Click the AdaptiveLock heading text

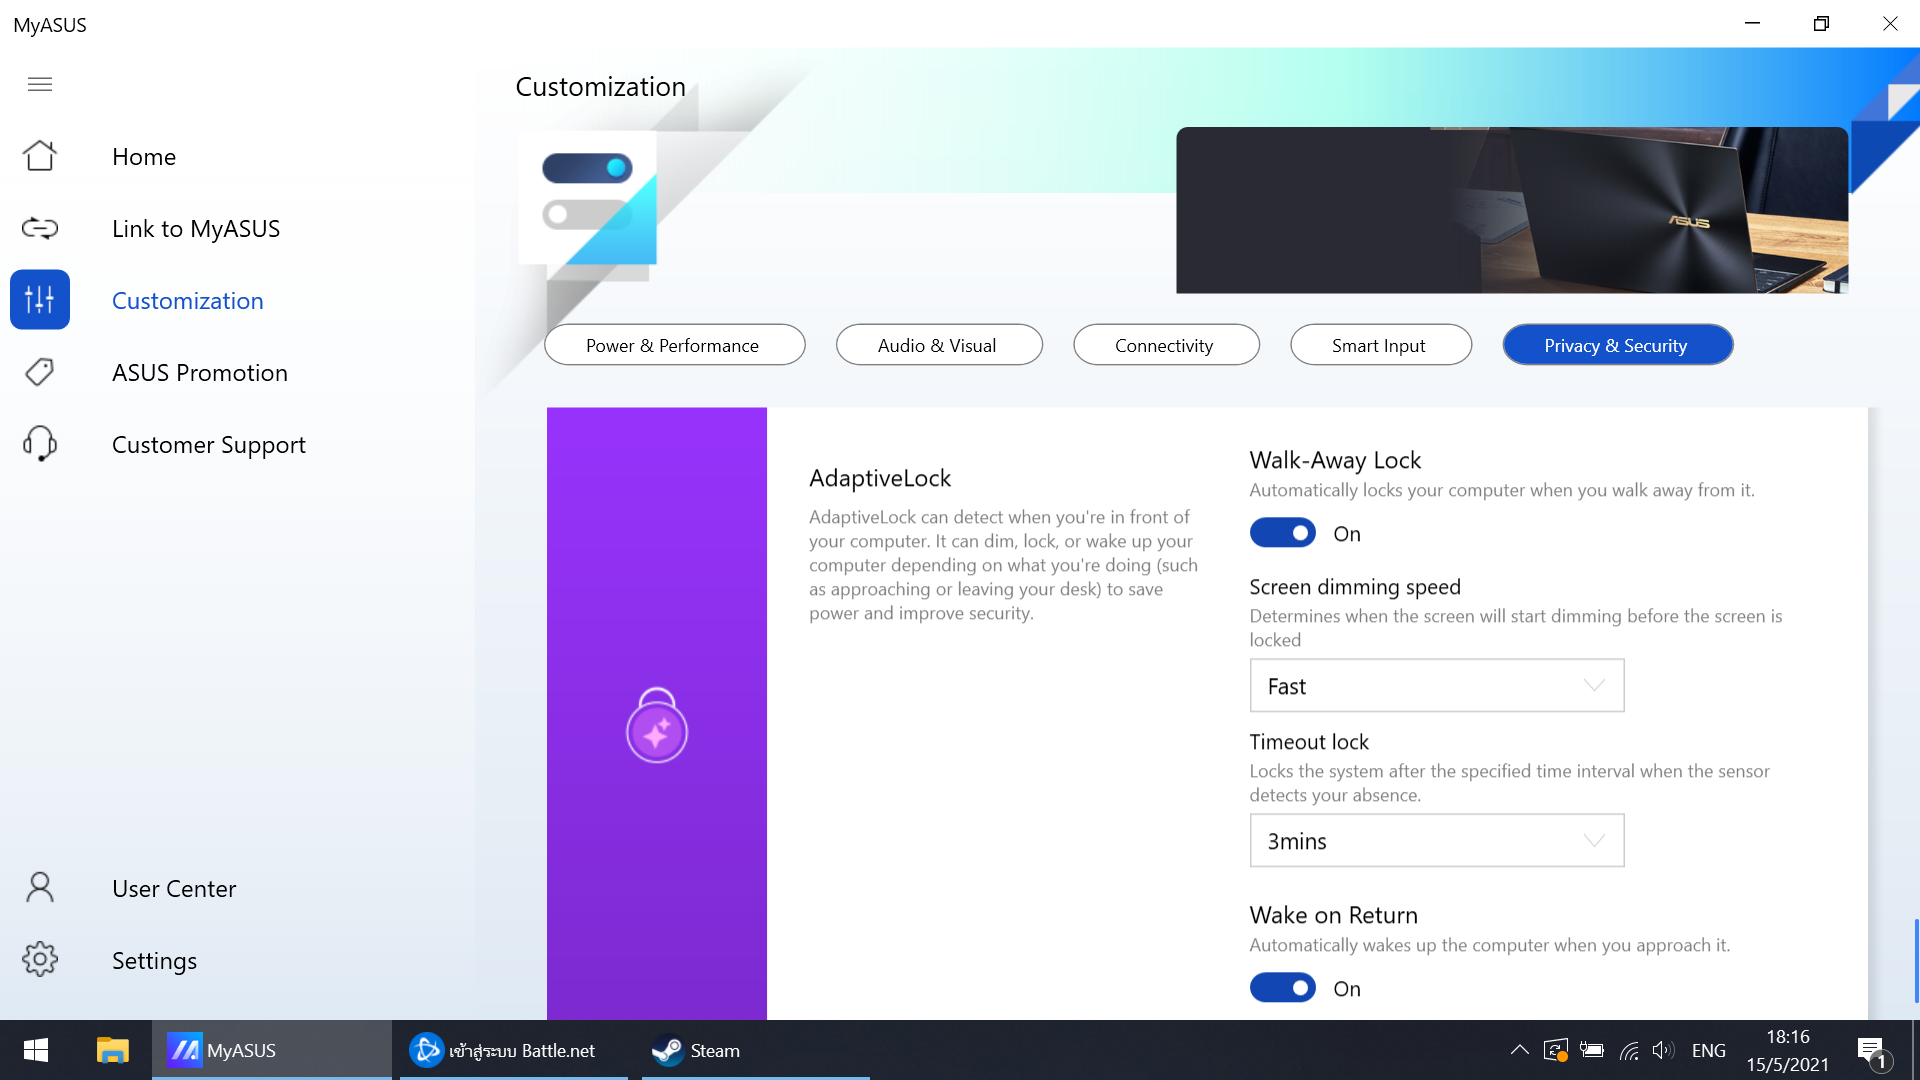(x=880, y=478)
